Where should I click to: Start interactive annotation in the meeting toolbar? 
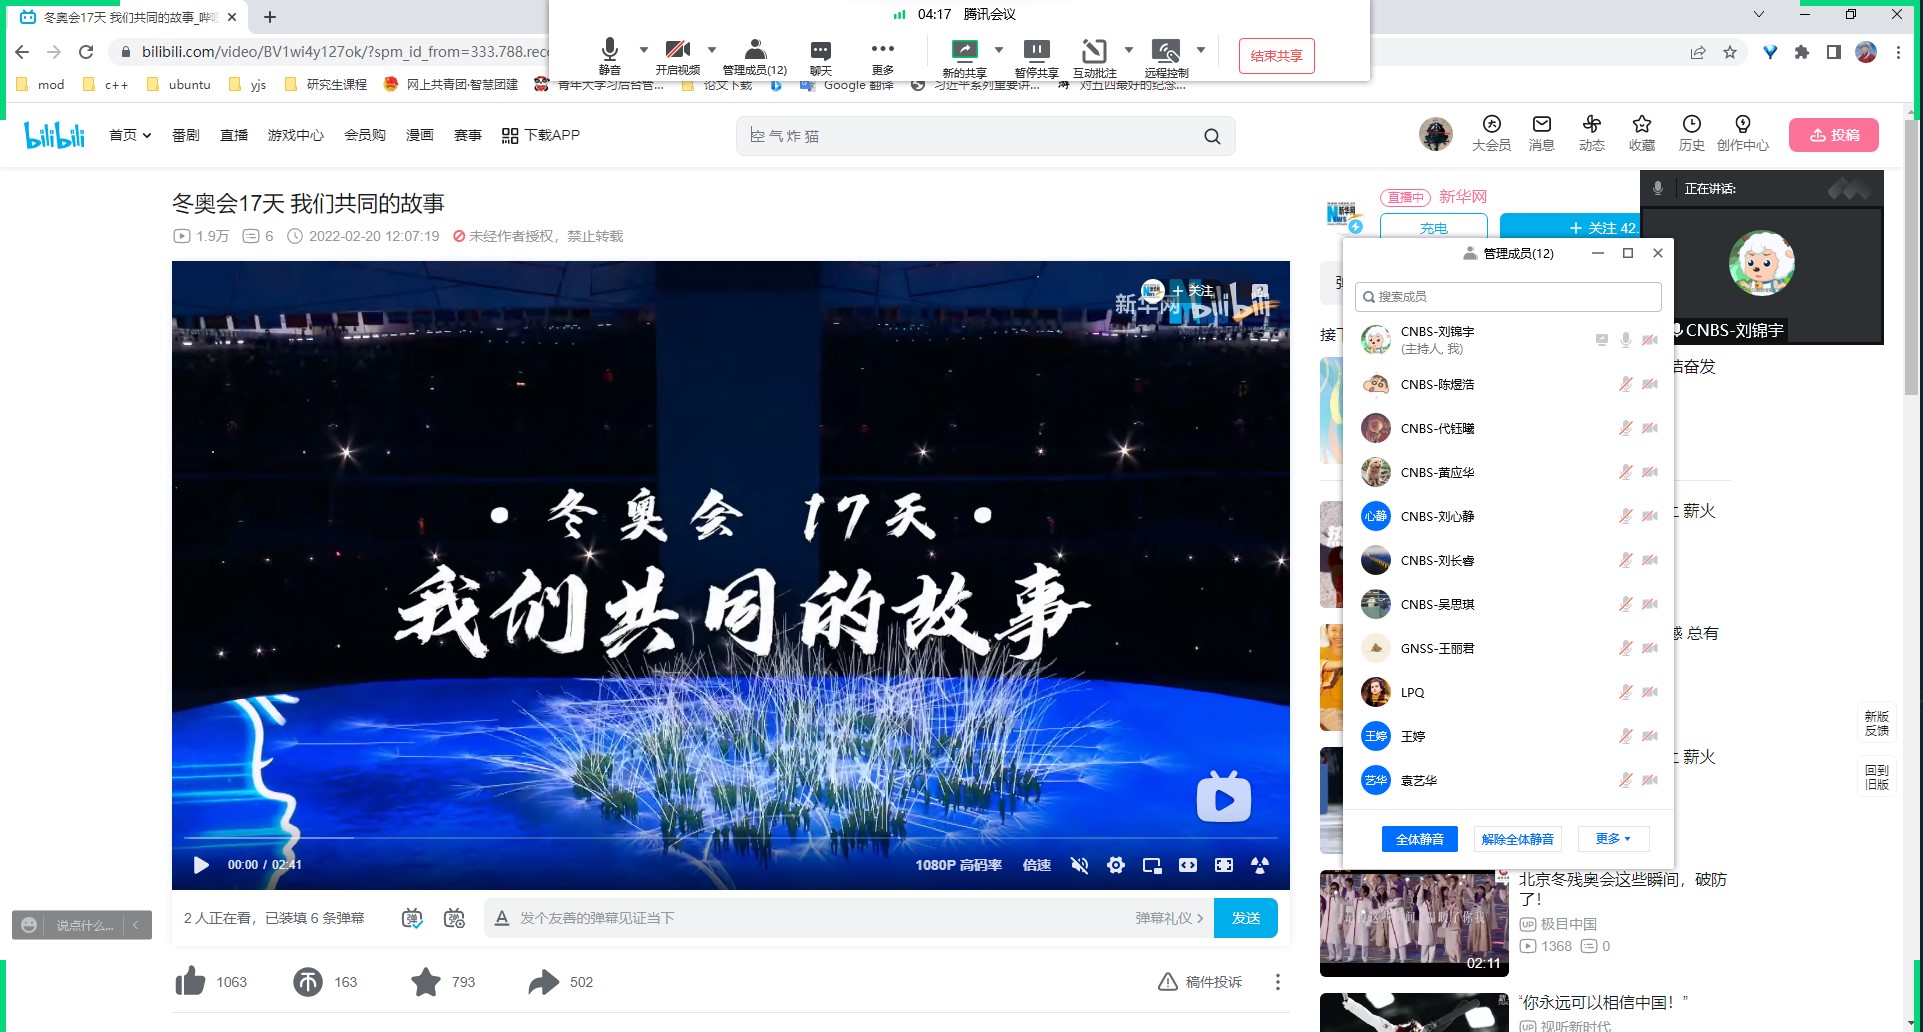pos(1094,56)
